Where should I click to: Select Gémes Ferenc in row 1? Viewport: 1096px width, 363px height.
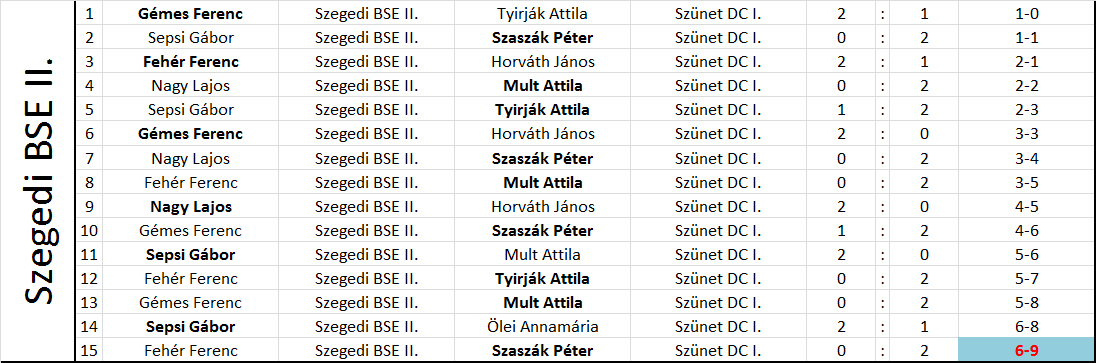[191, 13]
